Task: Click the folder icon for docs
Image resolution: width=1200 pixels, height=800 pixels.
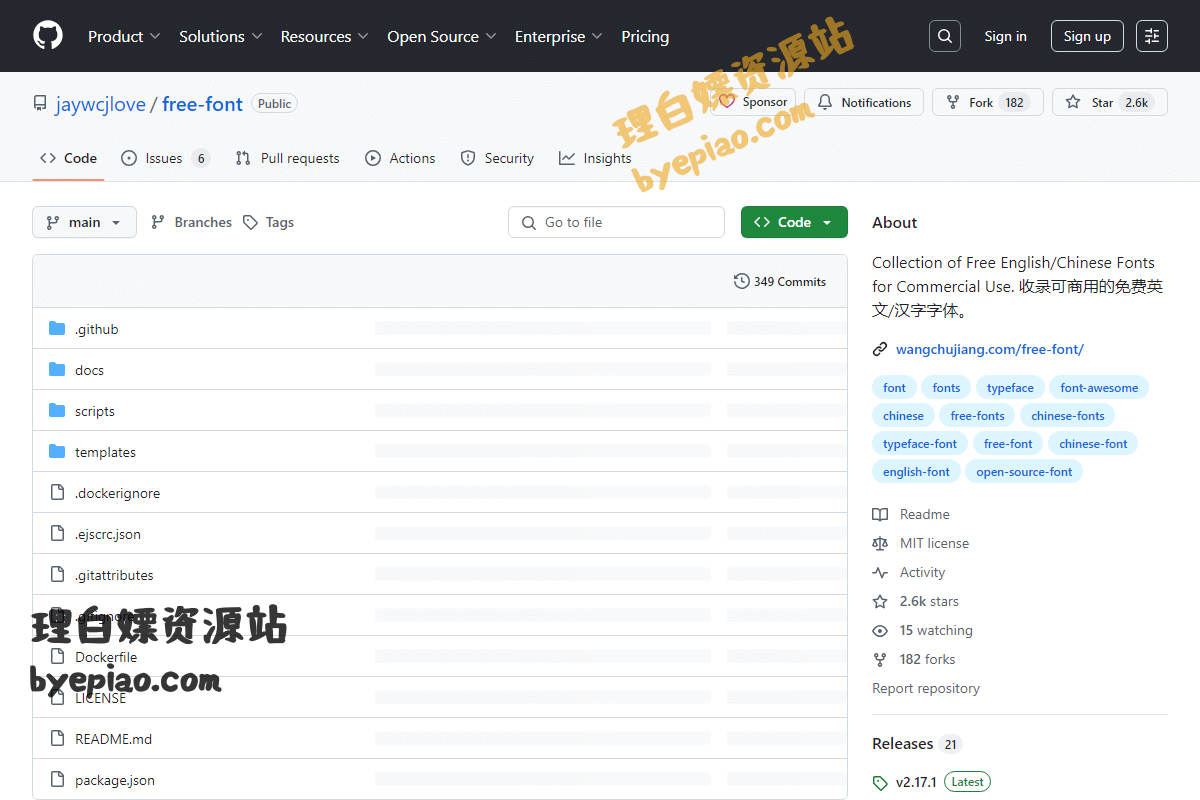Action: point(57,370)
